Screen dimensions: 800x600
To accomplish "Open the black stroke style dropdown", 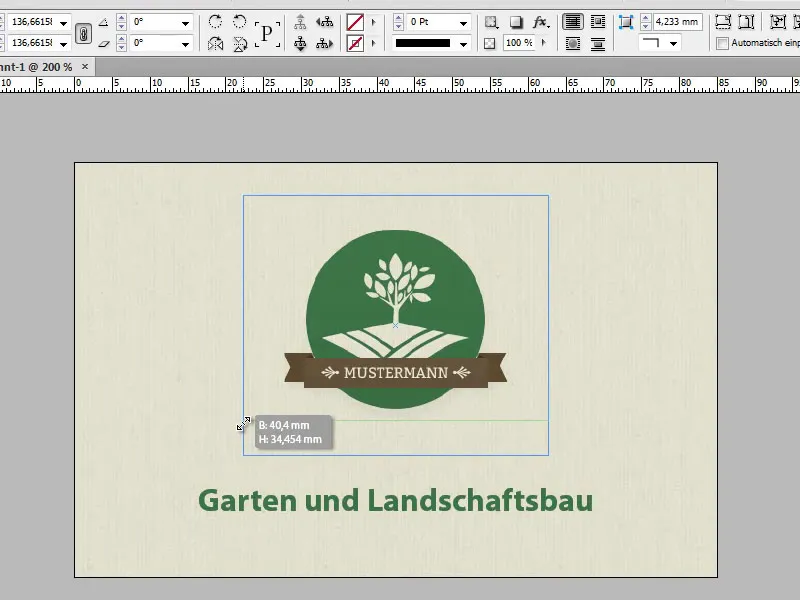I will 463,44.
